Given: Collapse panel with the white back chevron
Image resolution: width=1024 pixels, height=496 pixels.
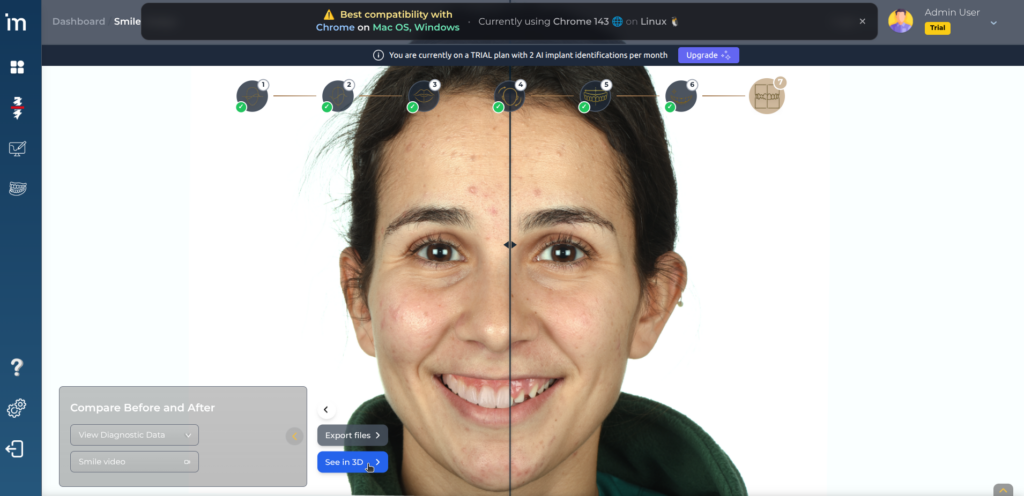Looking at the screenshot, I should (x=325, y=410).
